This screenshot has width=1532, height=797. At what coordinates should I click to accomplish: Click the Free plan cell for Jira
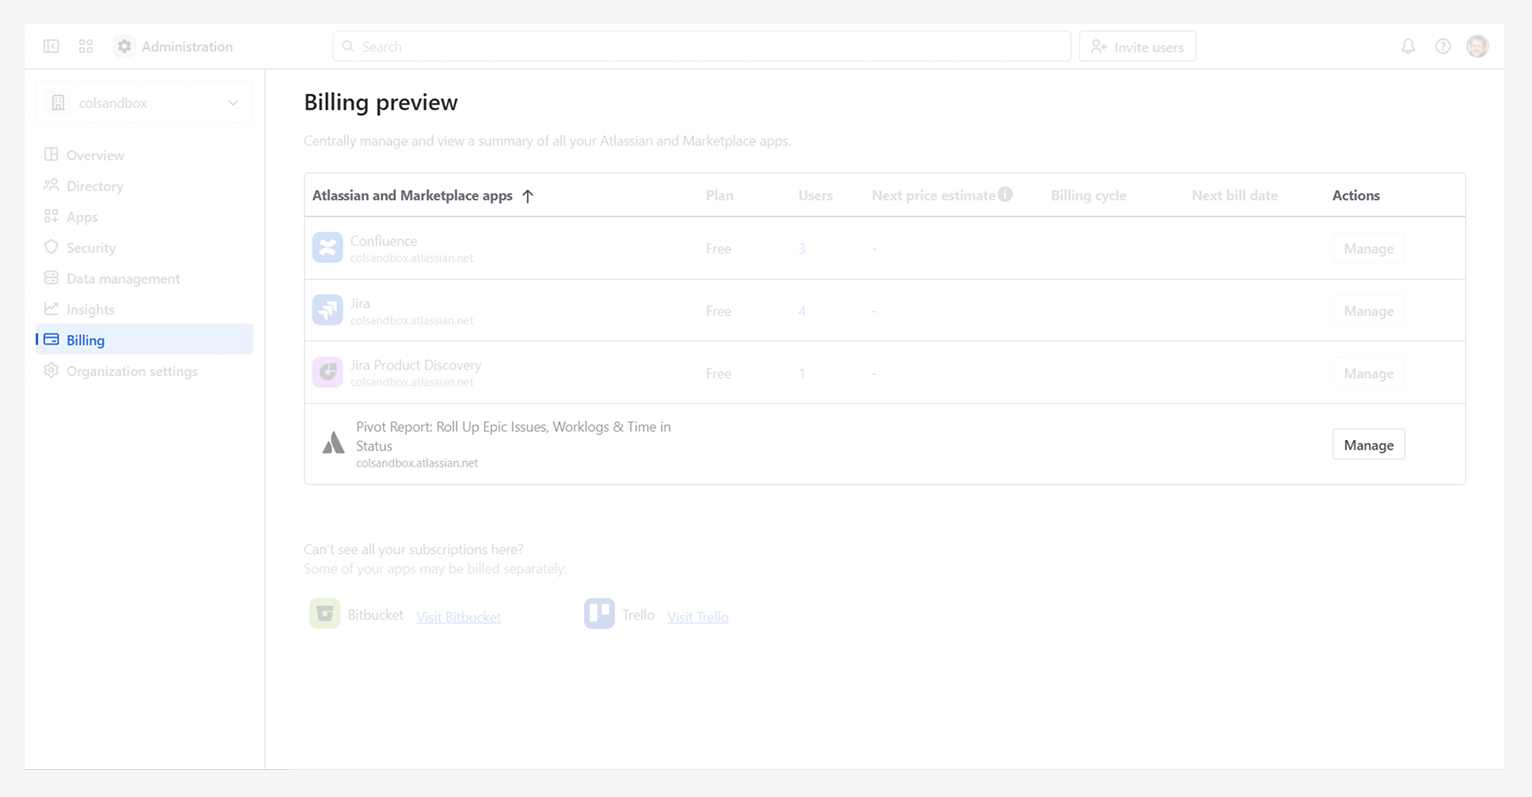pos(719,311)
